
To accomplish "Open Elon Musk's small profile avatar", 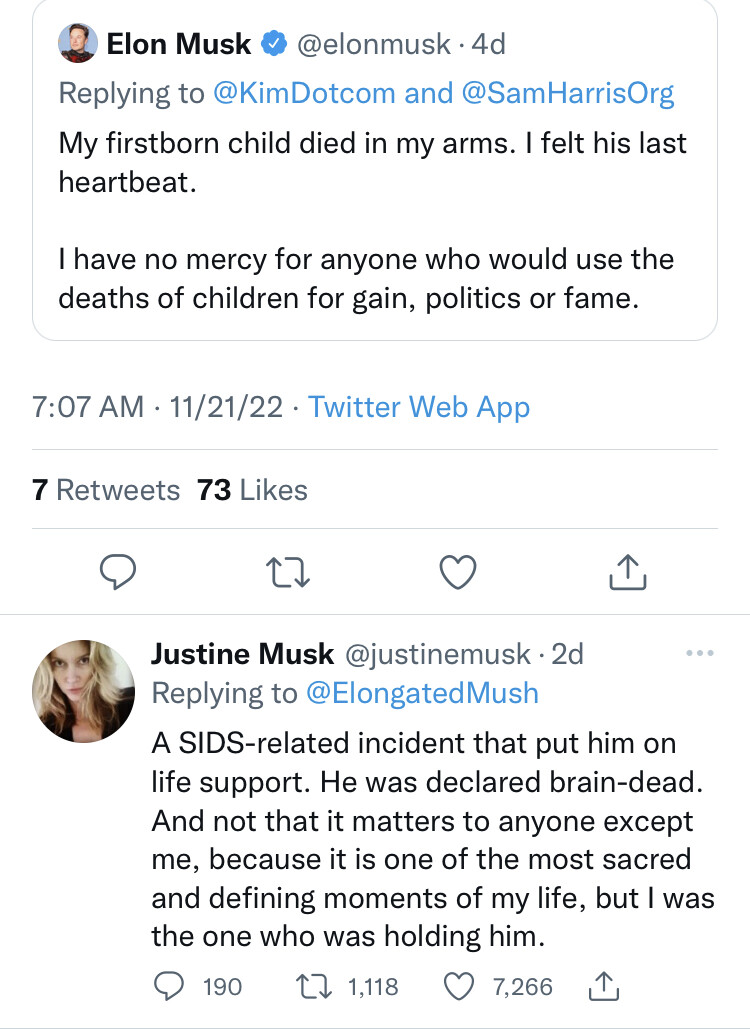I will pyautogui.click(x=78, y=43).
